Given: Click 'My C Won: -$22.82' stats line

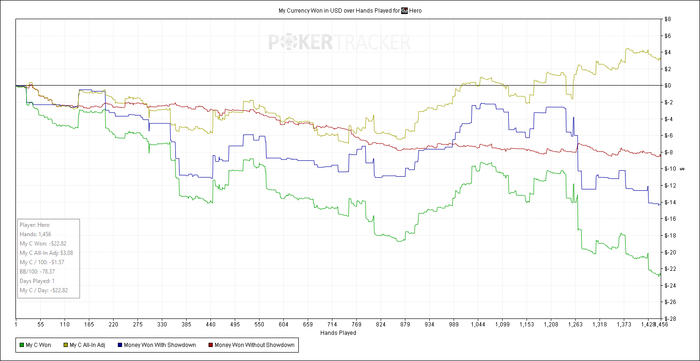Looking at the screenshot, I should point(43,244).
